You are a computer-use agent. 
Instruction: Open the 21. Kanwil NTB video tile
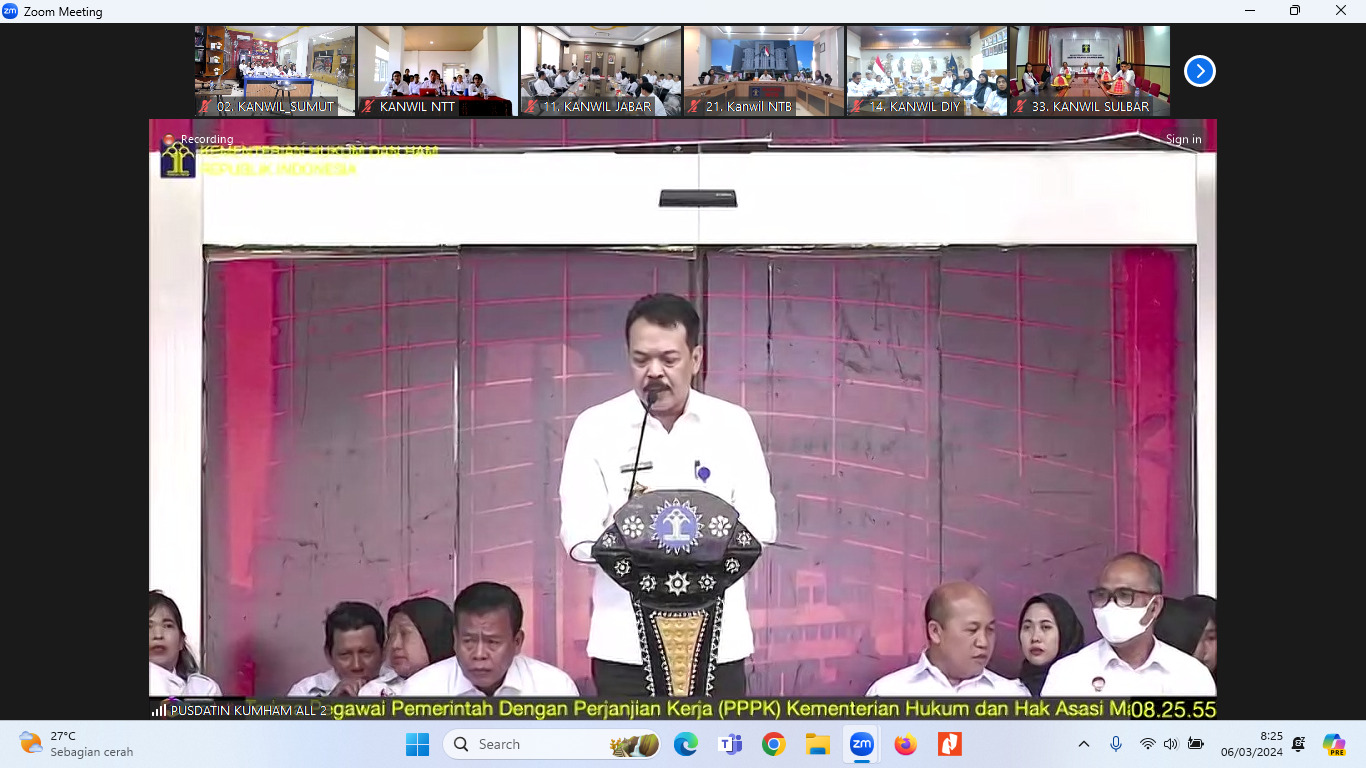[x=764, y=70]
